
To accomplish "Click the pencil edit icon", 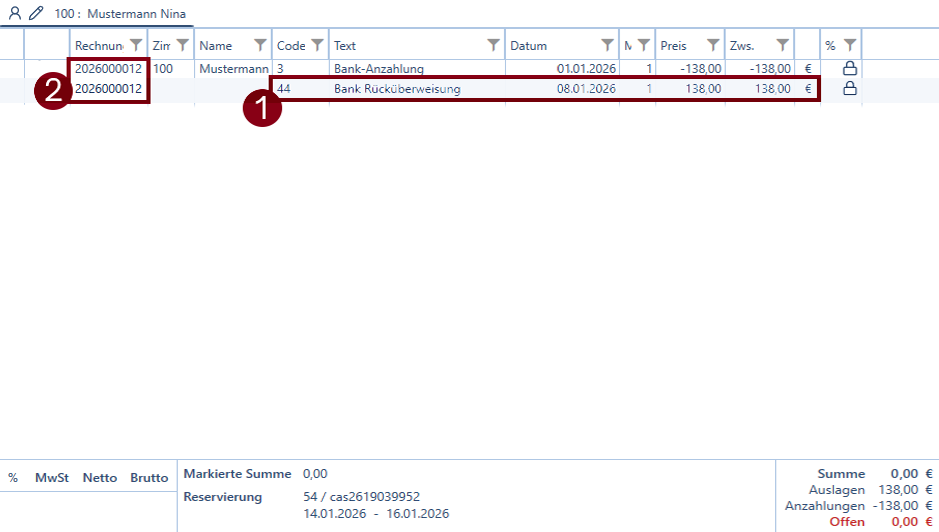I will (36, 14).
